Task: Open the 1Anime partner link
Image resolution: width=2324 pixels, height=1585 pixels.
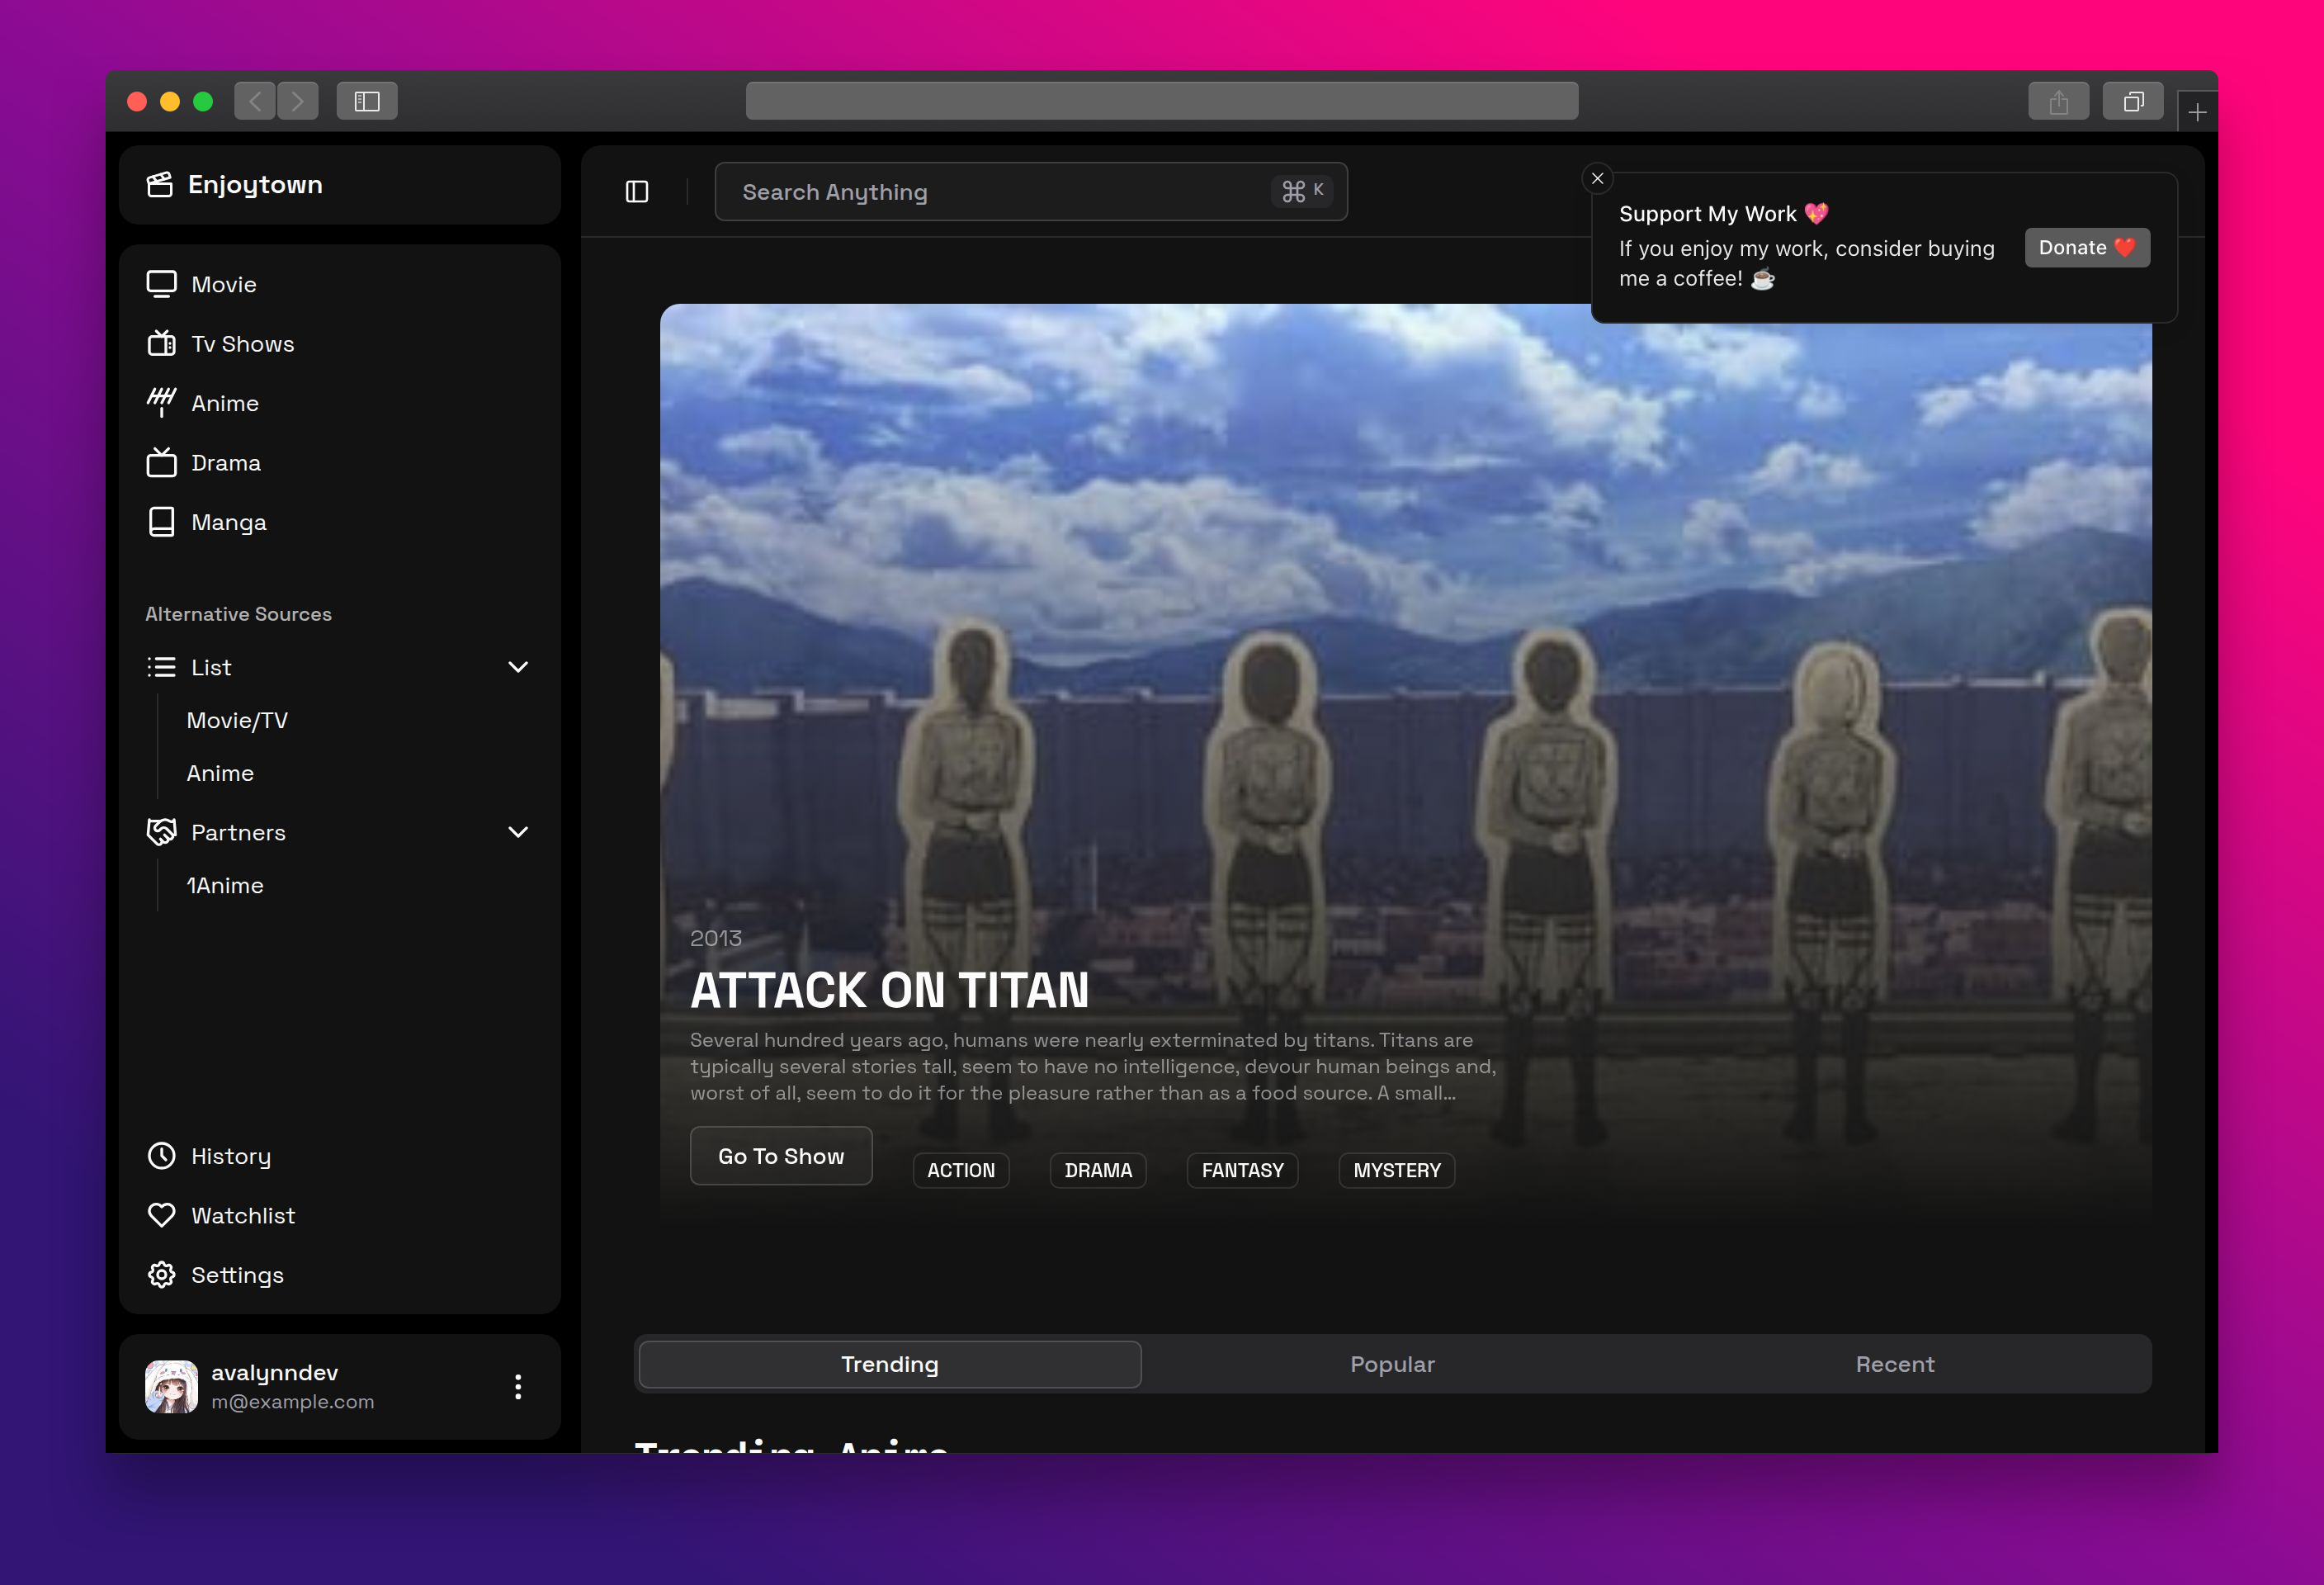Action: [x=225, y=886]
